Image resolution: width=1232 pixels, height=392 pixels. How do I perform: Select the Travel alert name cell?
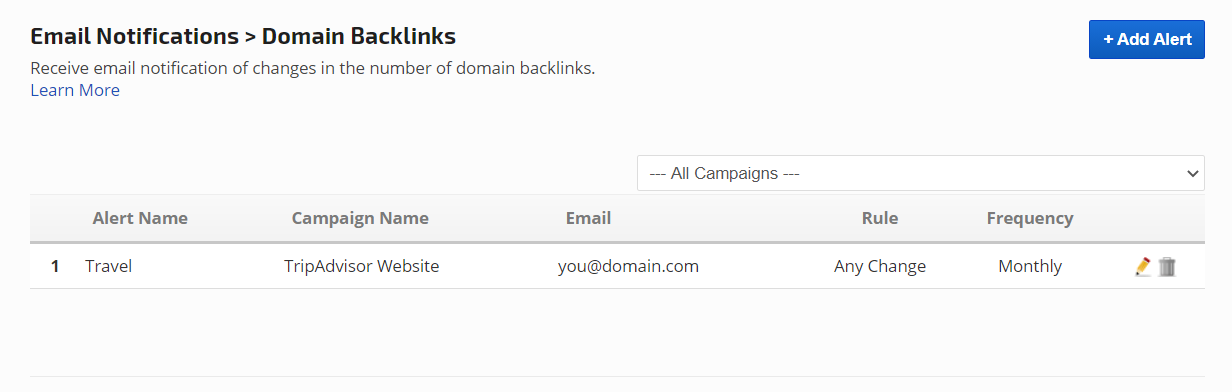[109, 267]
